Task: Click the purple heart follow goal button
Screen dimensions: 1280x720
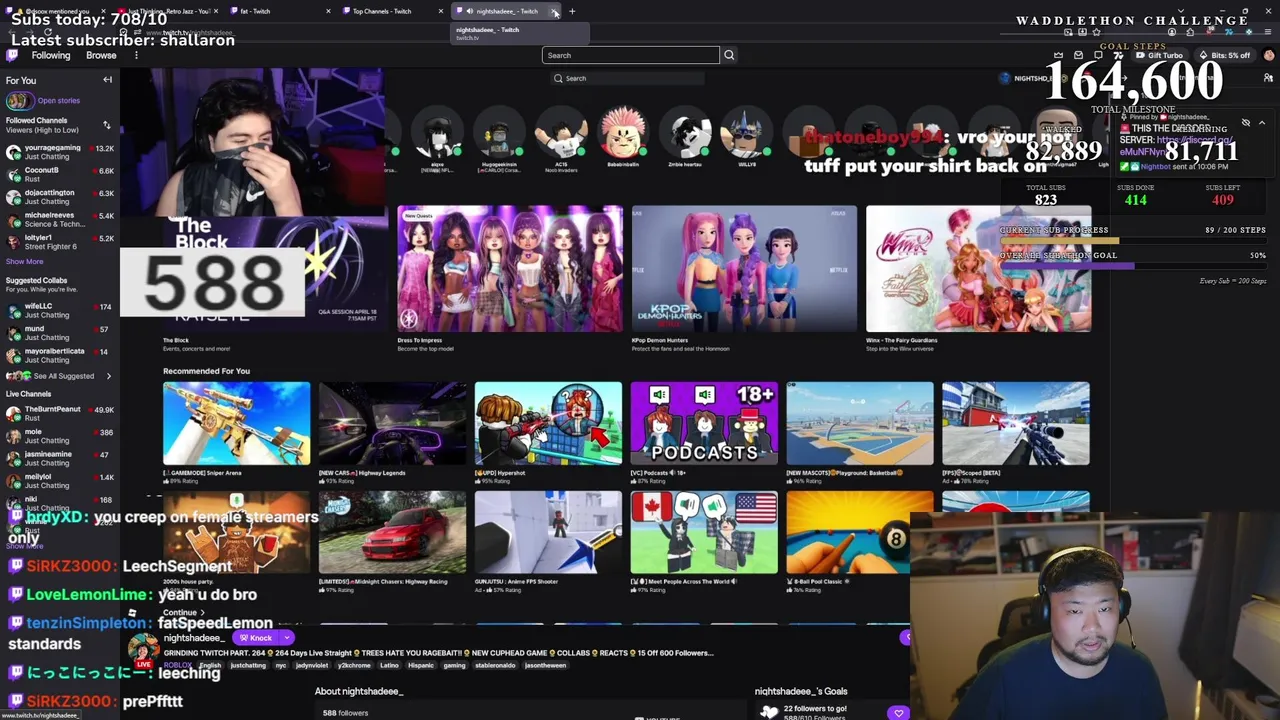Action: tap(898, 713)
